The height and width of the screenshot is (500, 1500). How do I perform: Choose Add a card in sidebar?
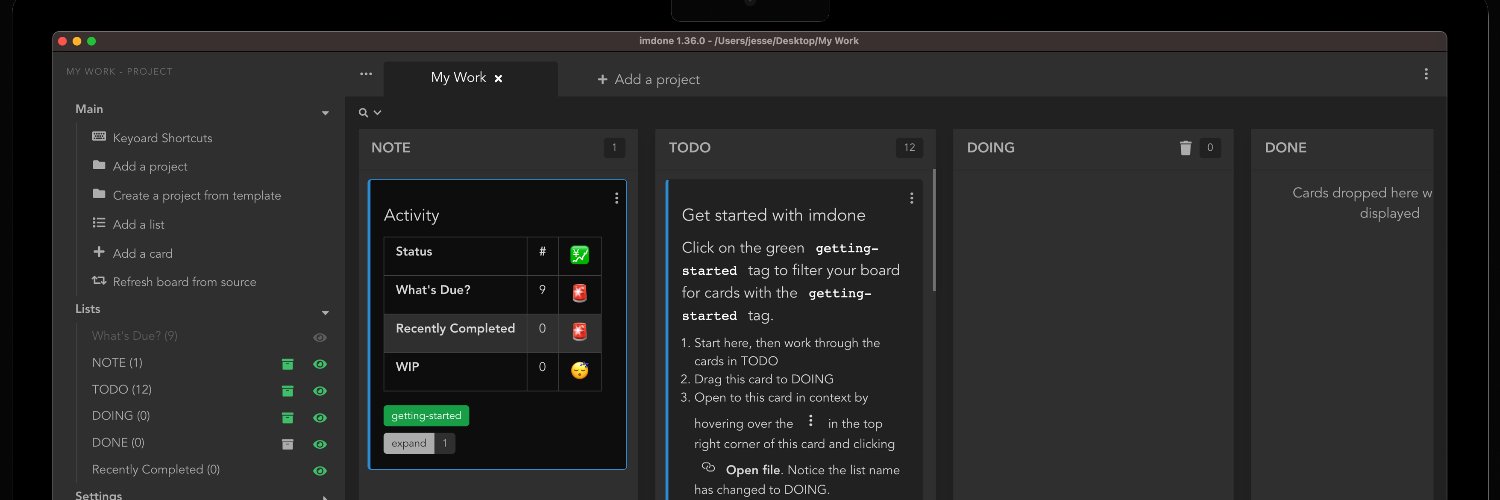143,253
